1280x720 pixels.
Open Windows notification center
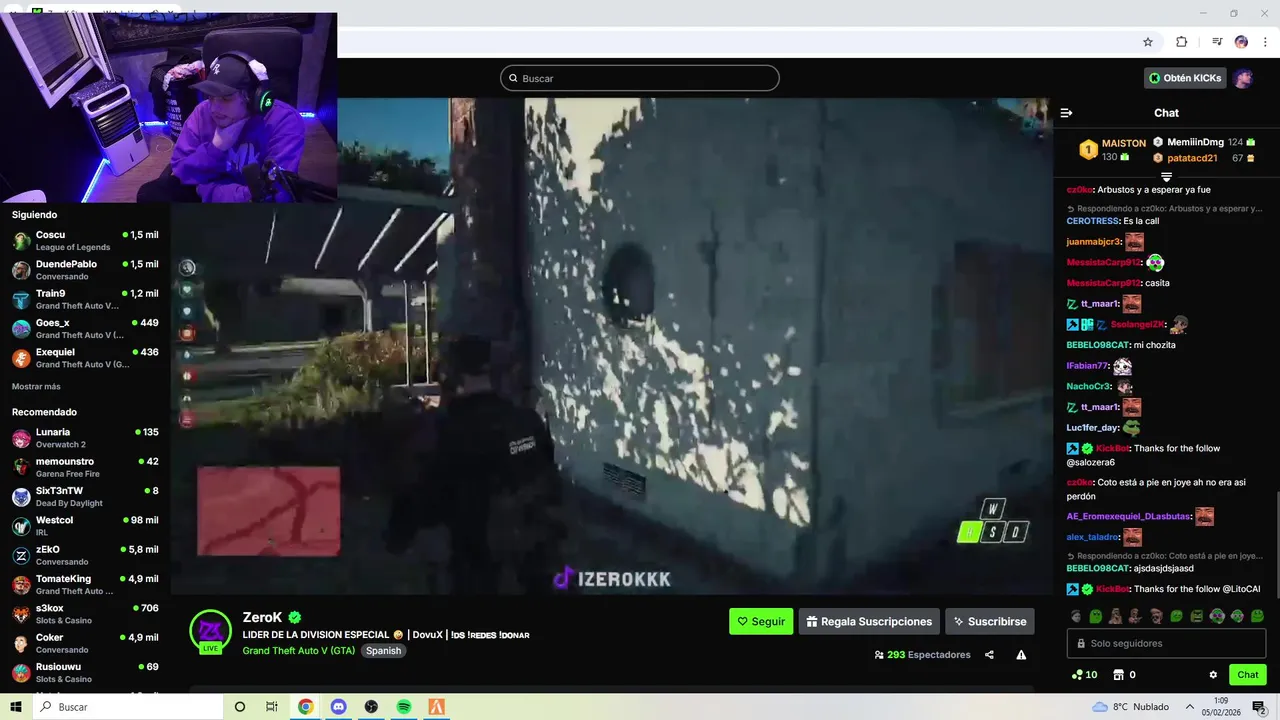tap(1259, 707)
